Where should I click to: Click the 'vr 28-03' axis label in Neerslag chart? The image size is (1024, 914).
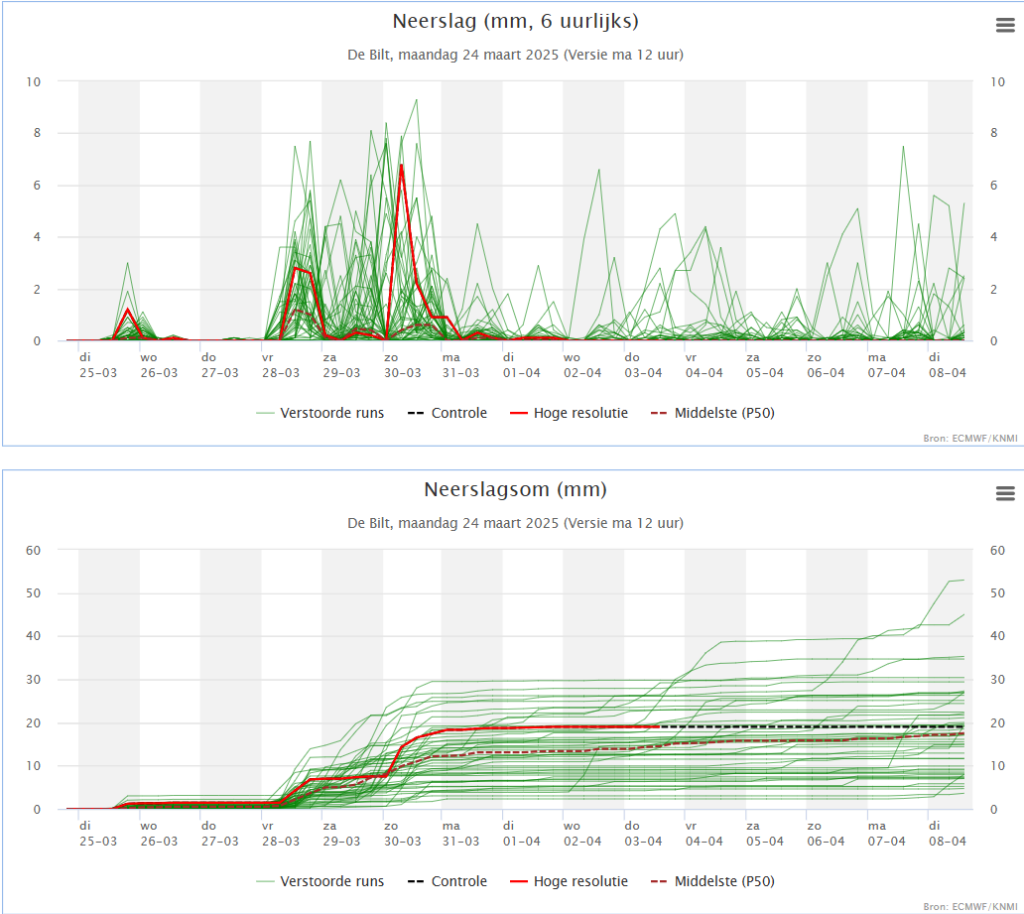[280, 365]
